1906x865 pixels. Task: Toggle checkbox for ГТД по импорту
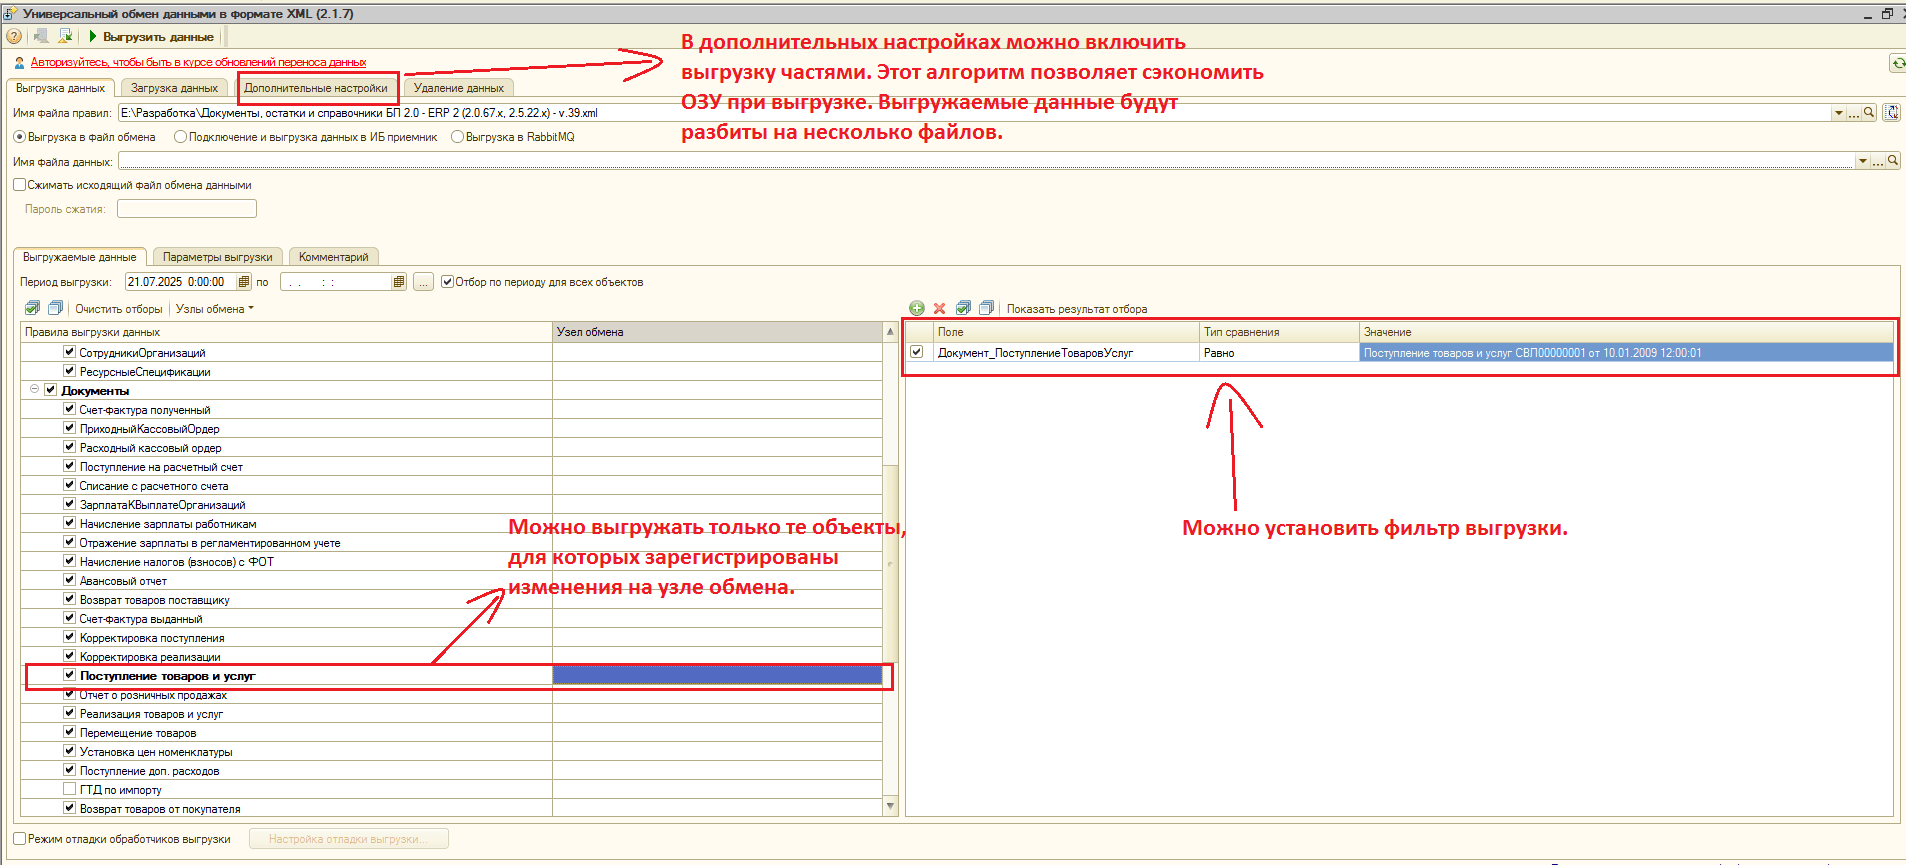[x=69, y=789]
